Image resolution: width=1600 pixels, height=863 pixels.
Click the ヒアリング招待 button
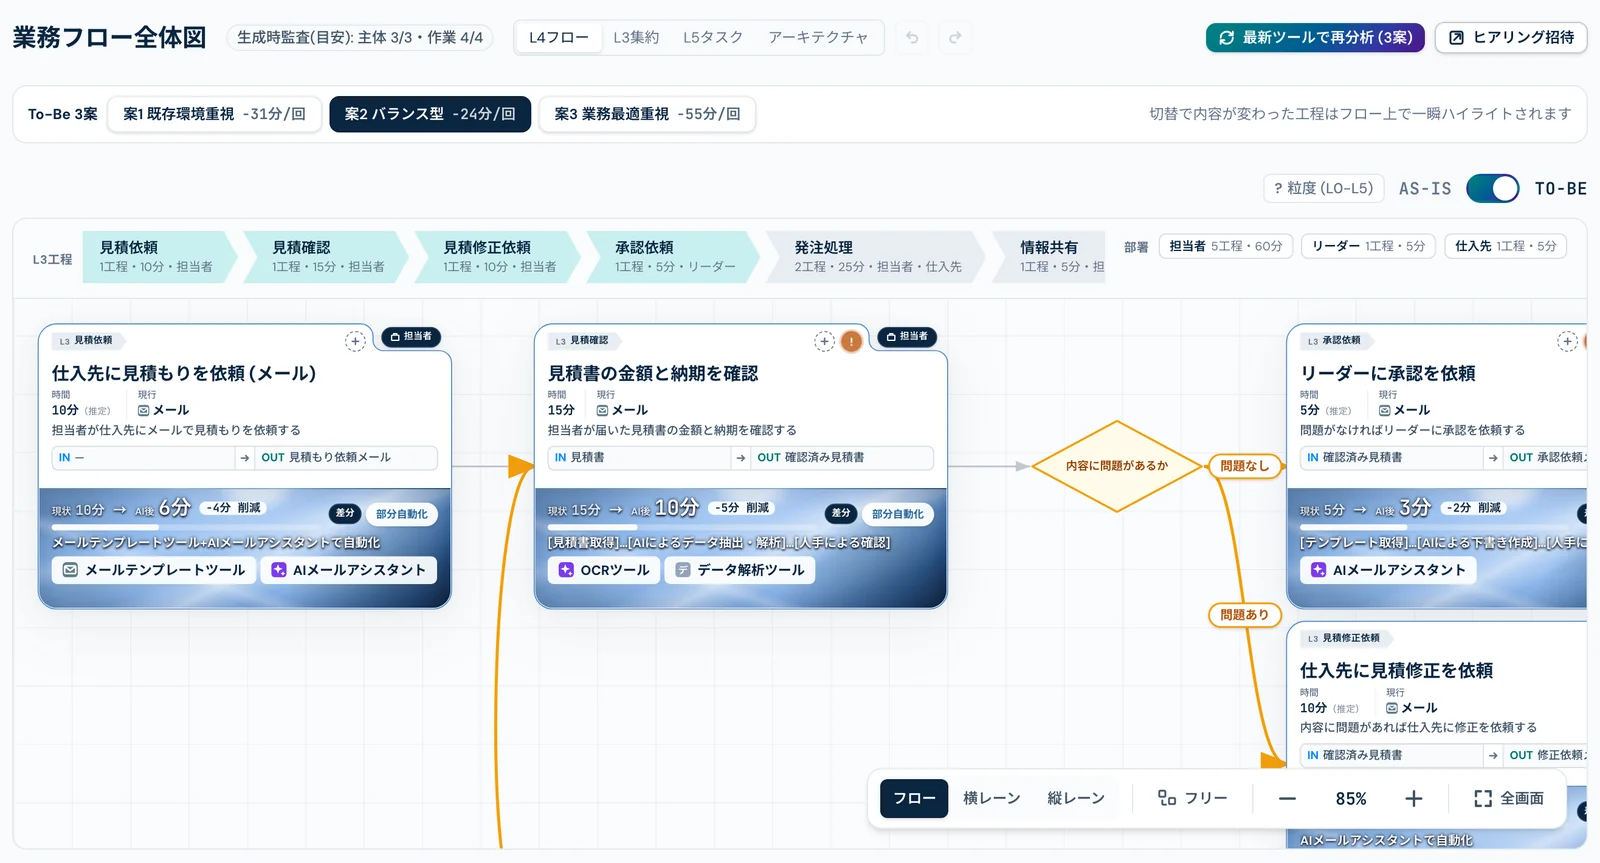tap(1511, 38)
